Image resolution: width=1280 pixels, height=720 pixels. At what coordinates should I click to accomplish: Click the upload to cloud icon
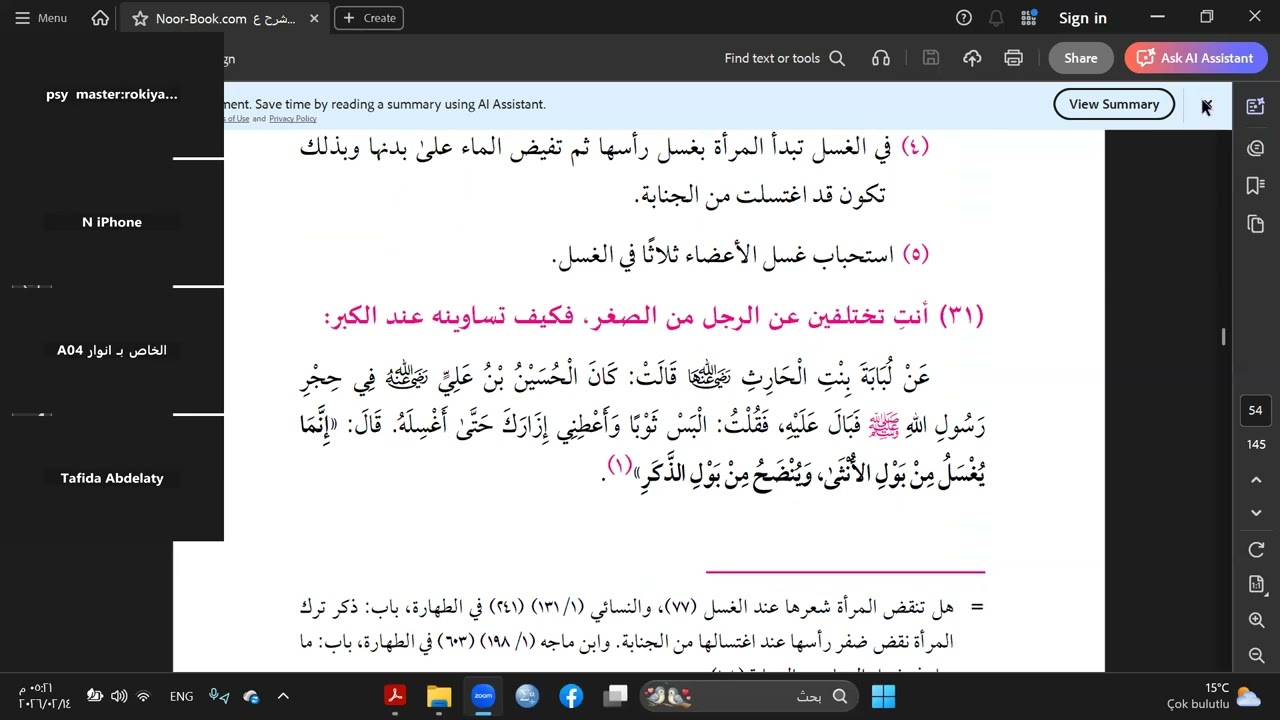pyautogui.click(x=972, y=58)
